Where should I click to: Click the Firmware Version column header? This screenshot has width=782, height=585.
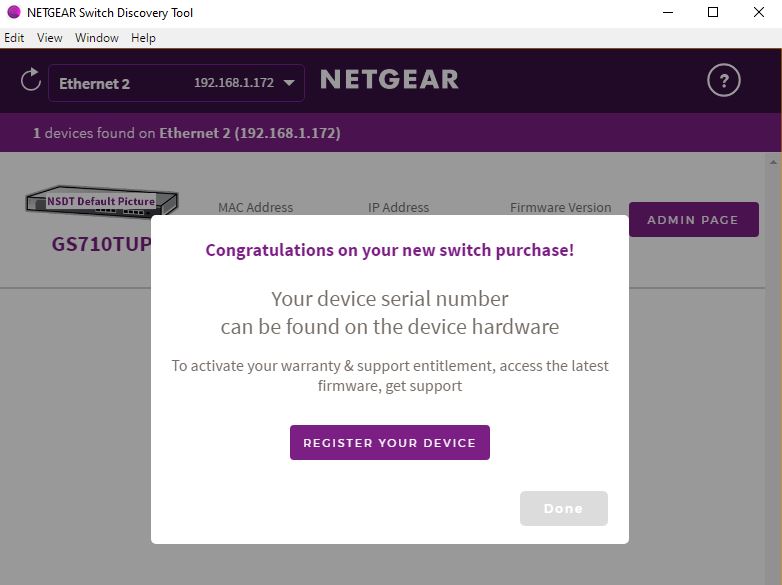click(x=560, y=207)
